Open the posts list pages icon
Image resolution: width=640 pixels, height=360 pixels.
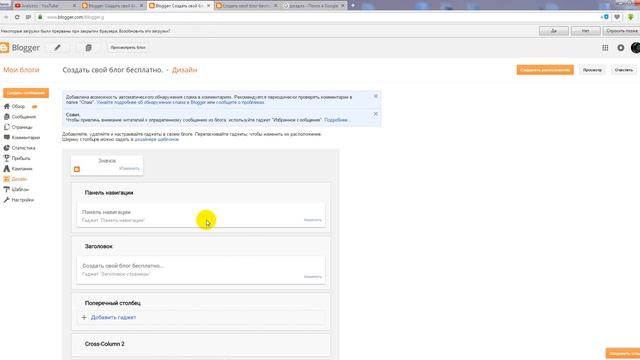[x=88, y=48]
